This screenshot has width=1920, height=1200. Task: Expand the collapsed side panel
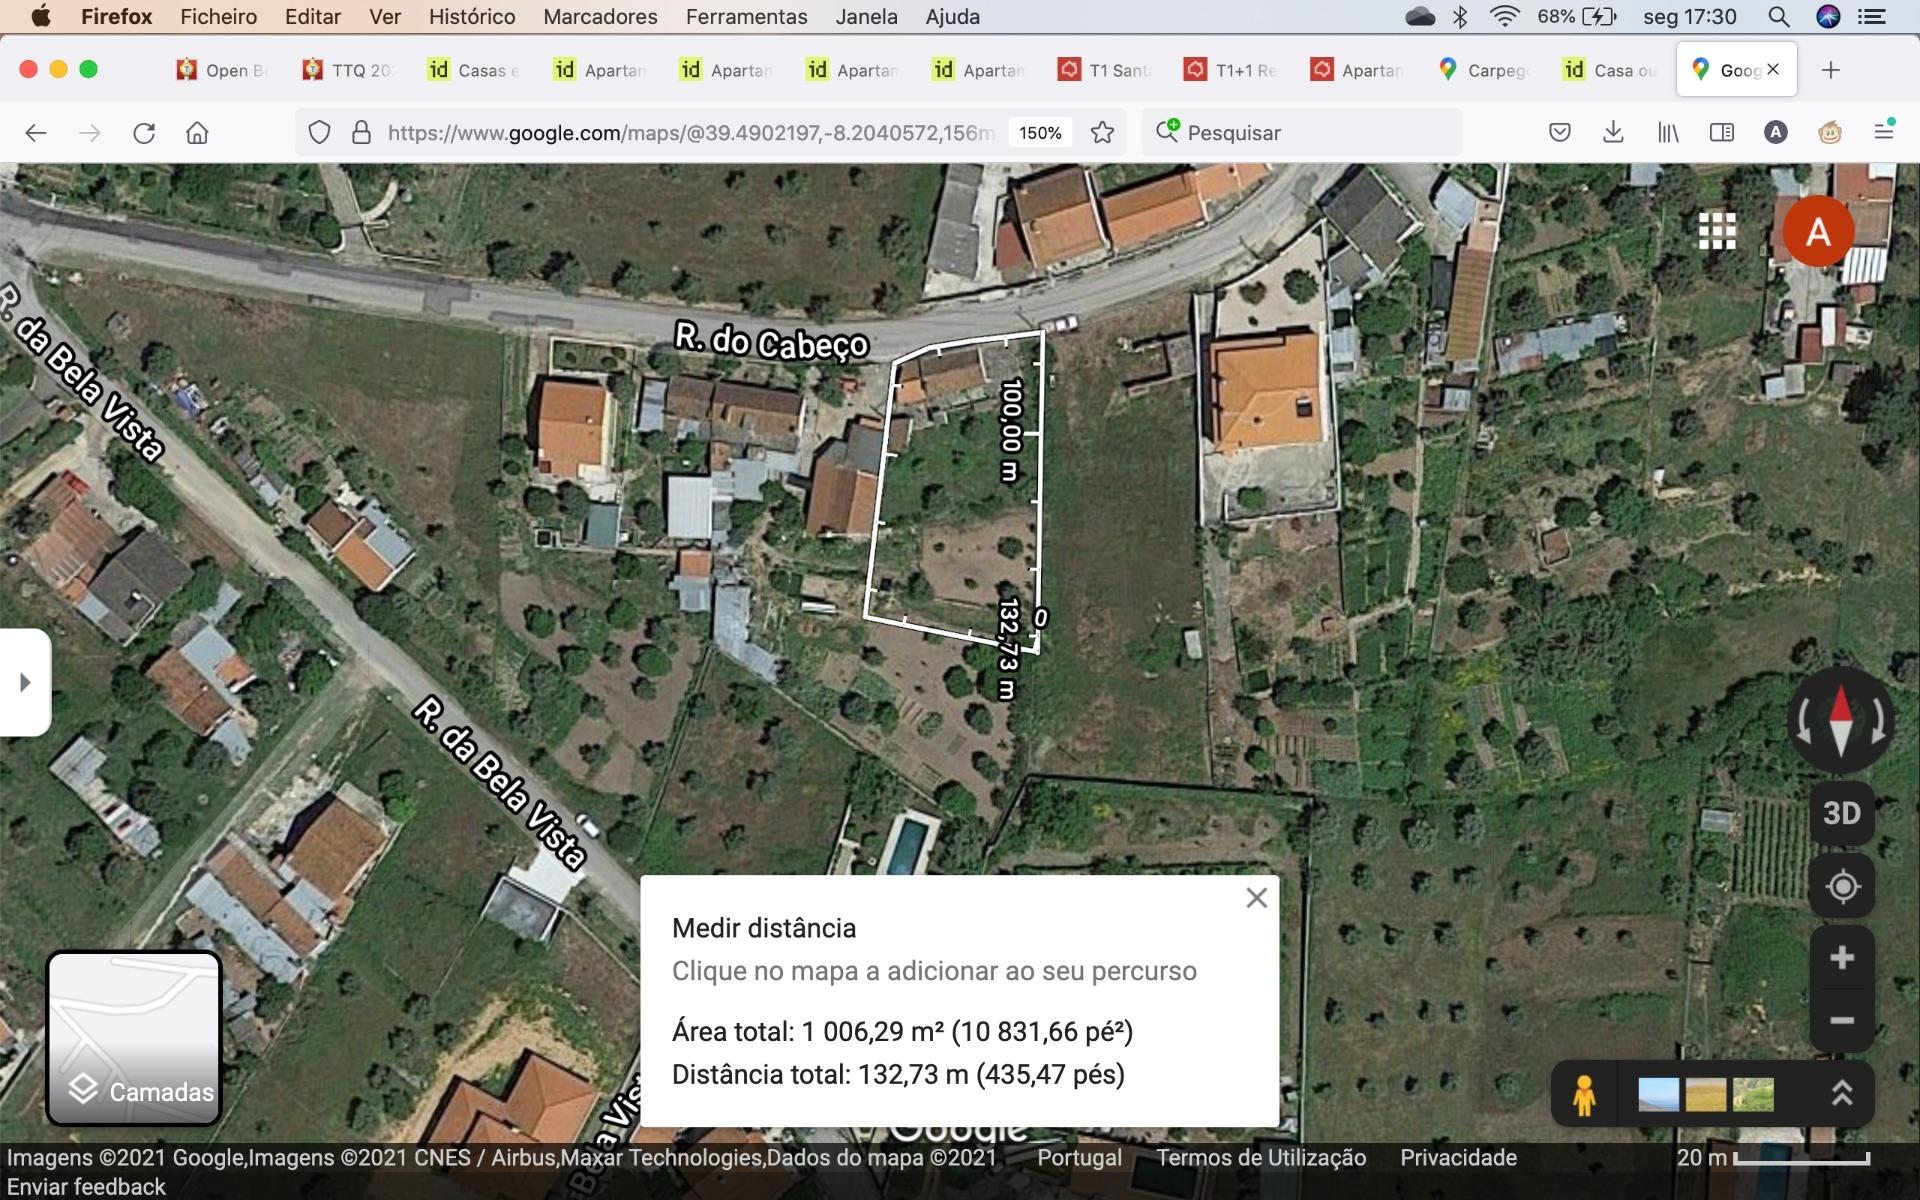coord(25,682)
